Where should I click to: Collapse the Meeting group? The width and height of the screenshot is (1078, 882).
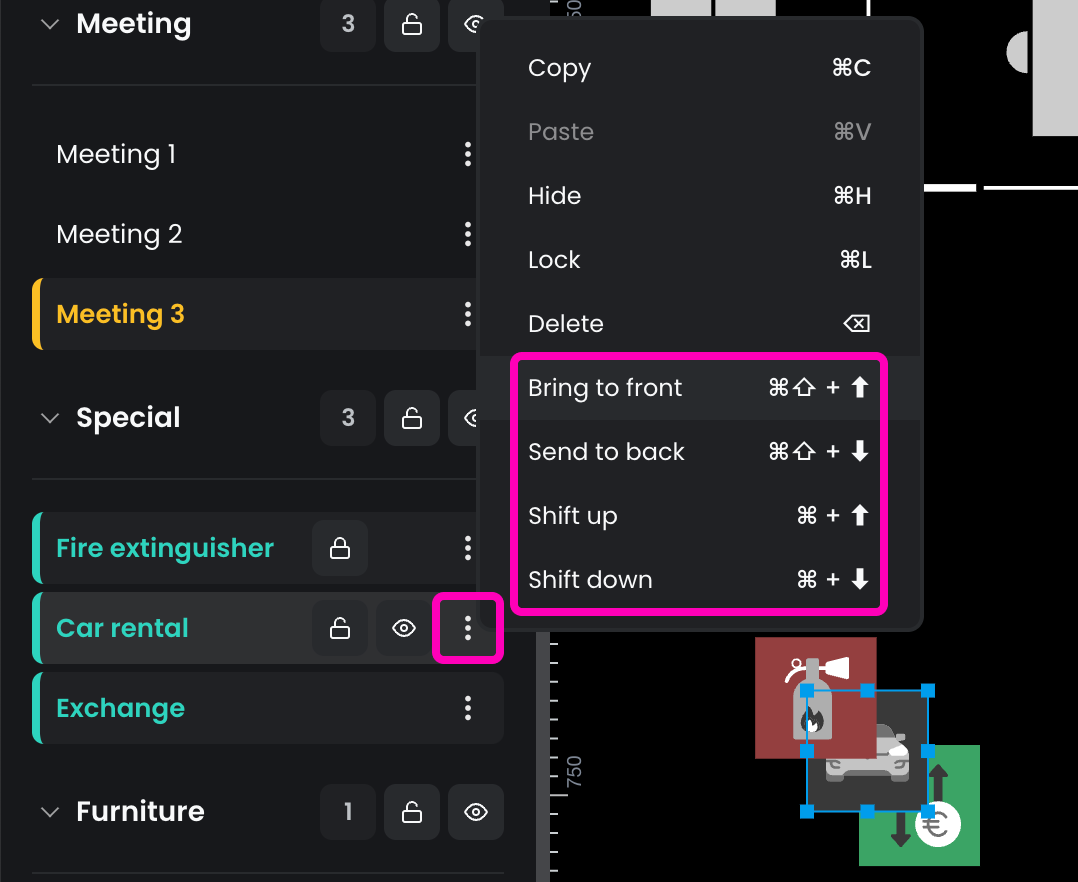tap(50, 24)
